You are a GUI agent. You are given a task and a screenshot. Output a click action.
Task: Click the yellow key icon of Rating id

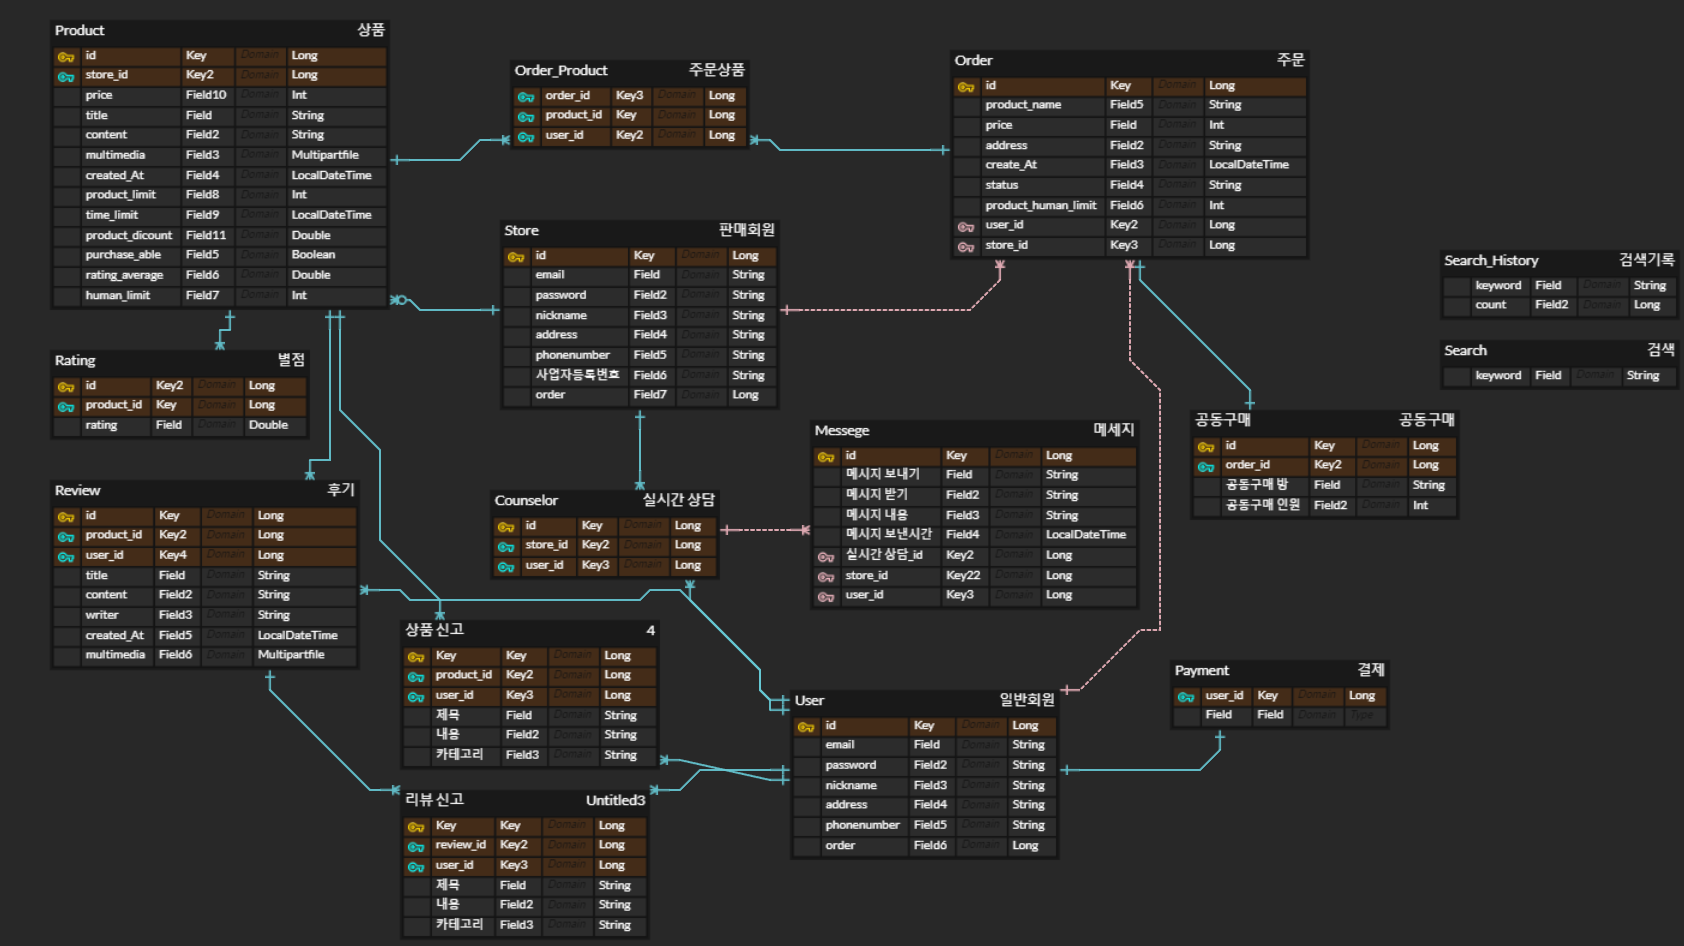(66, 387)
